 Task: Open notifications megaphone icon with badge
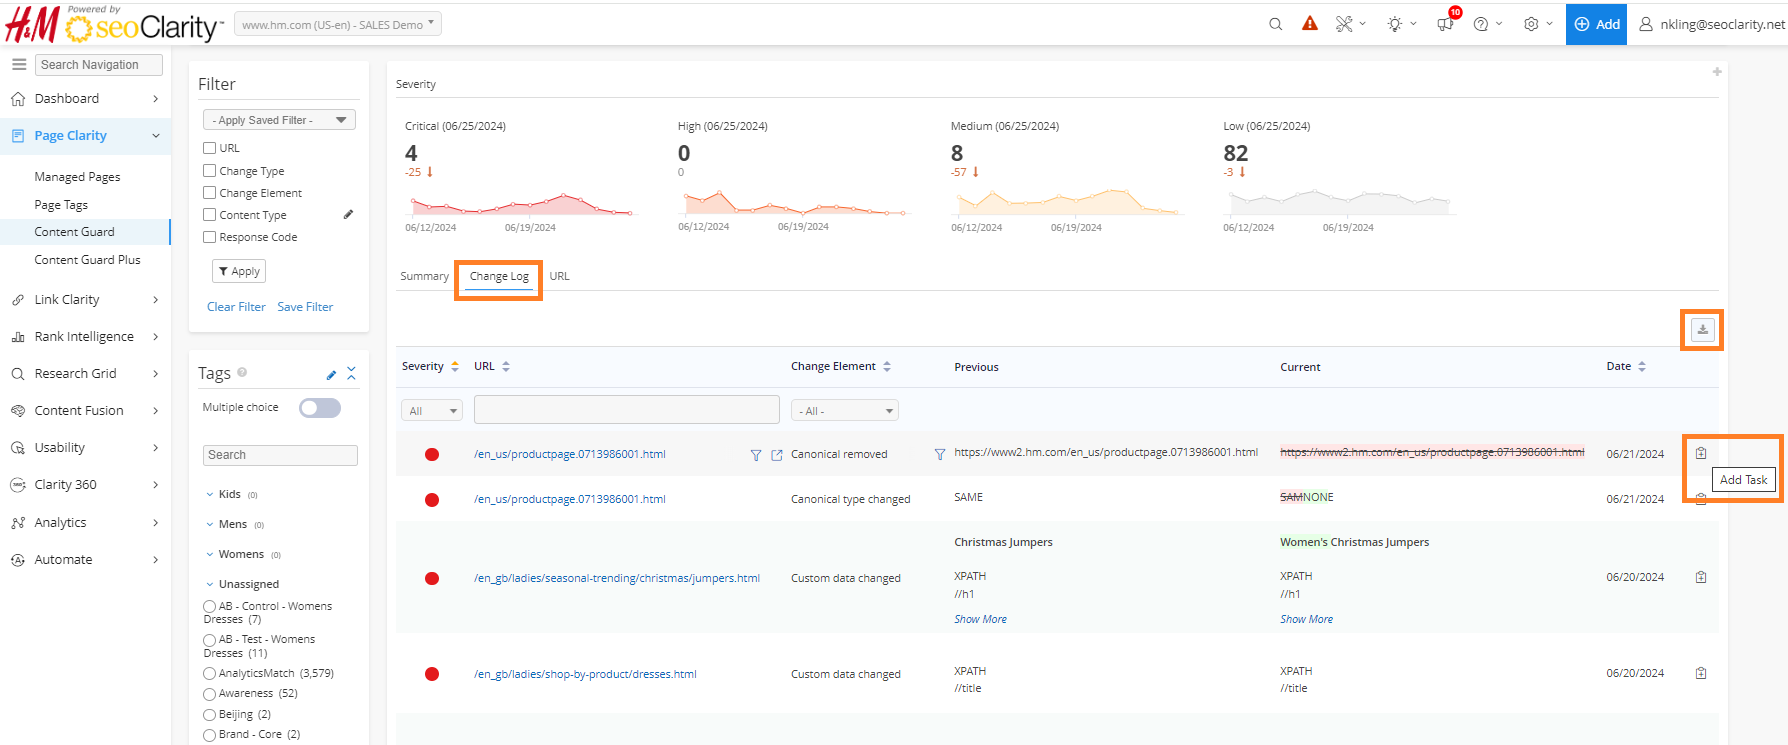(1445, 24)
